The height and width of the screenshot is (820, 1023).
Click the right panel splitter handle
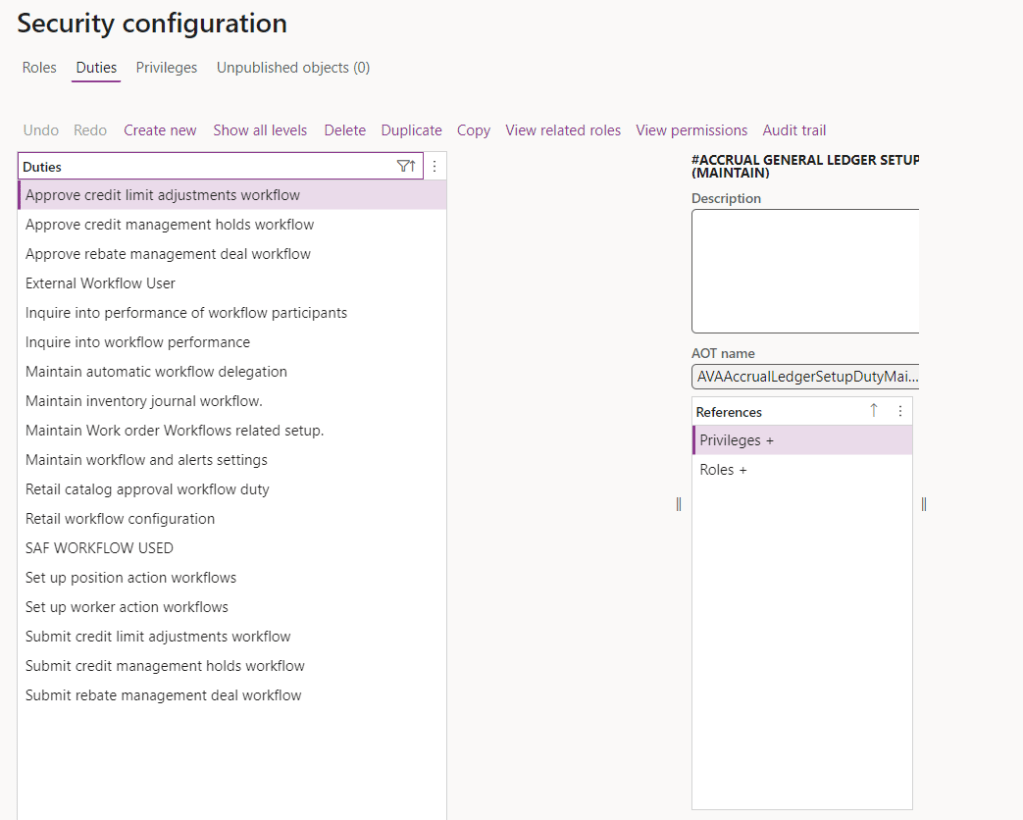coord(923,504)
